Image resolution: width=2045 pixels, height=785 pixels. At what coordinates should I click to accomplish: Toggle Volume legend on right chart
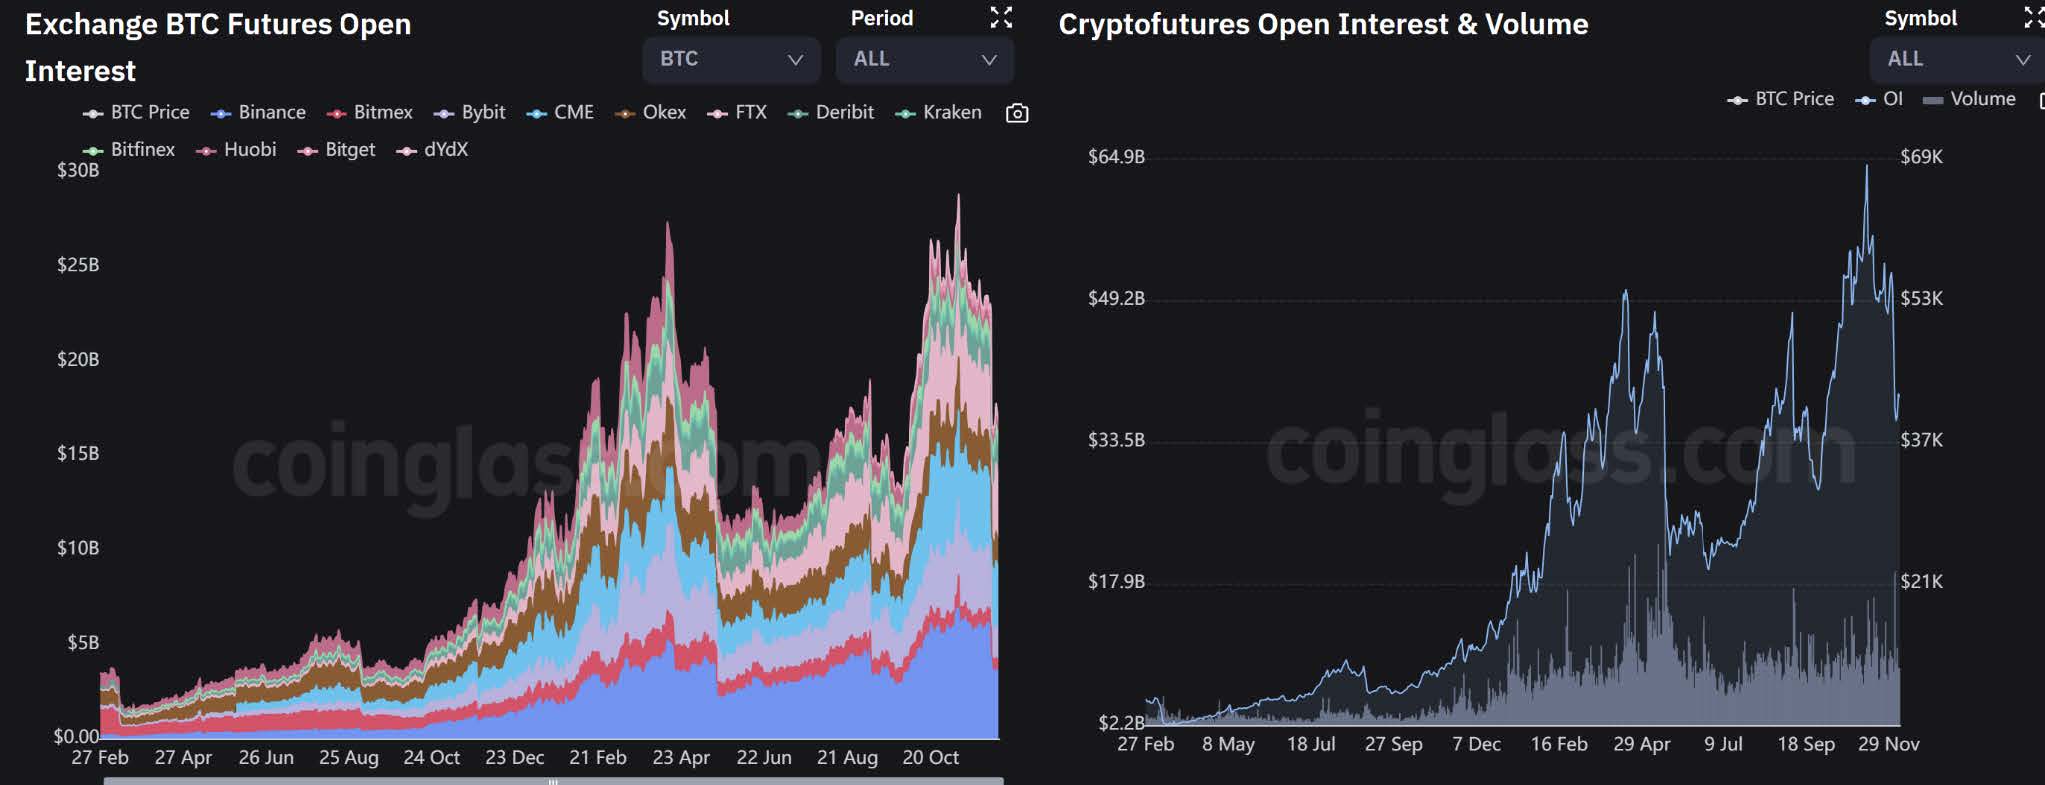[1969, 99]
